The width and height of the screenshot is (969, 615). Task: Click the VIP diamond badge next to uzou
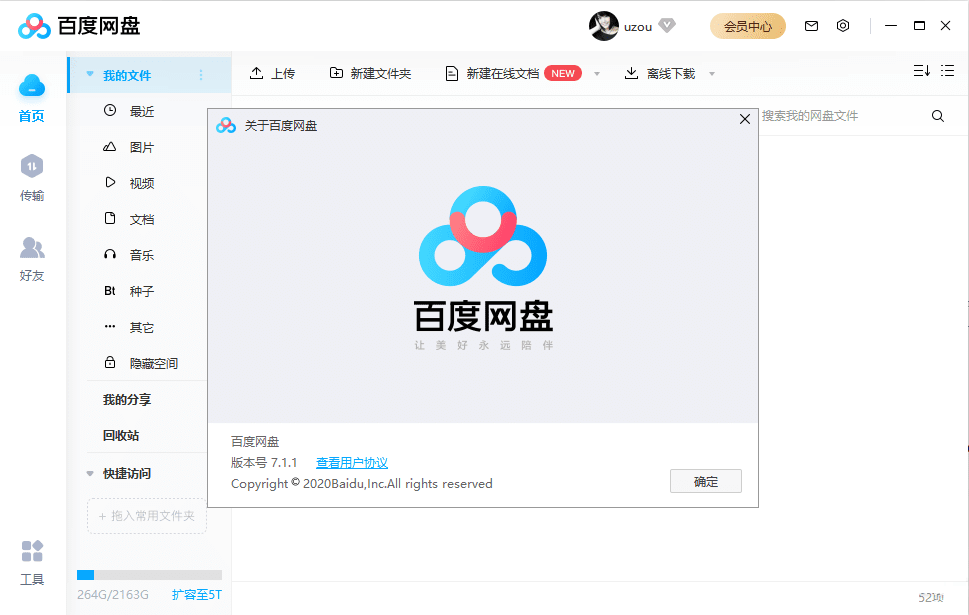[667, 25]
